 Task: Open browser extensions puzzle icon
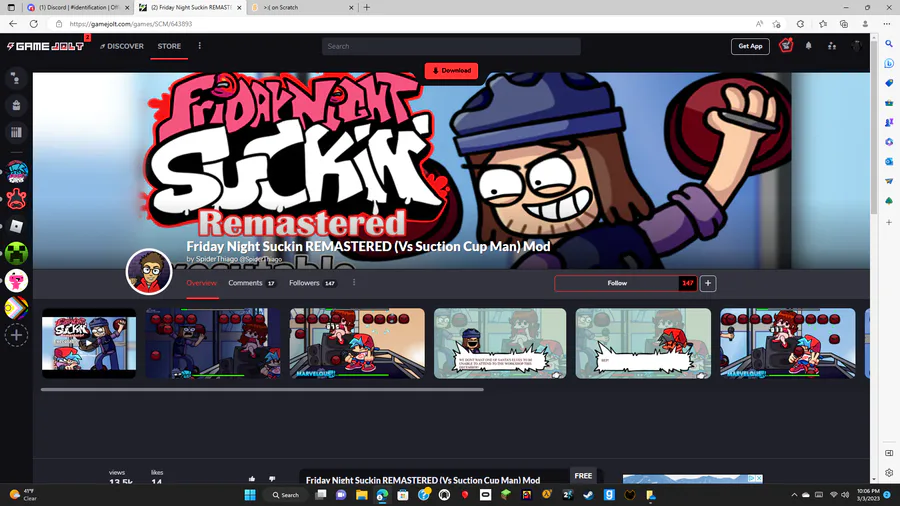point(800,24)
